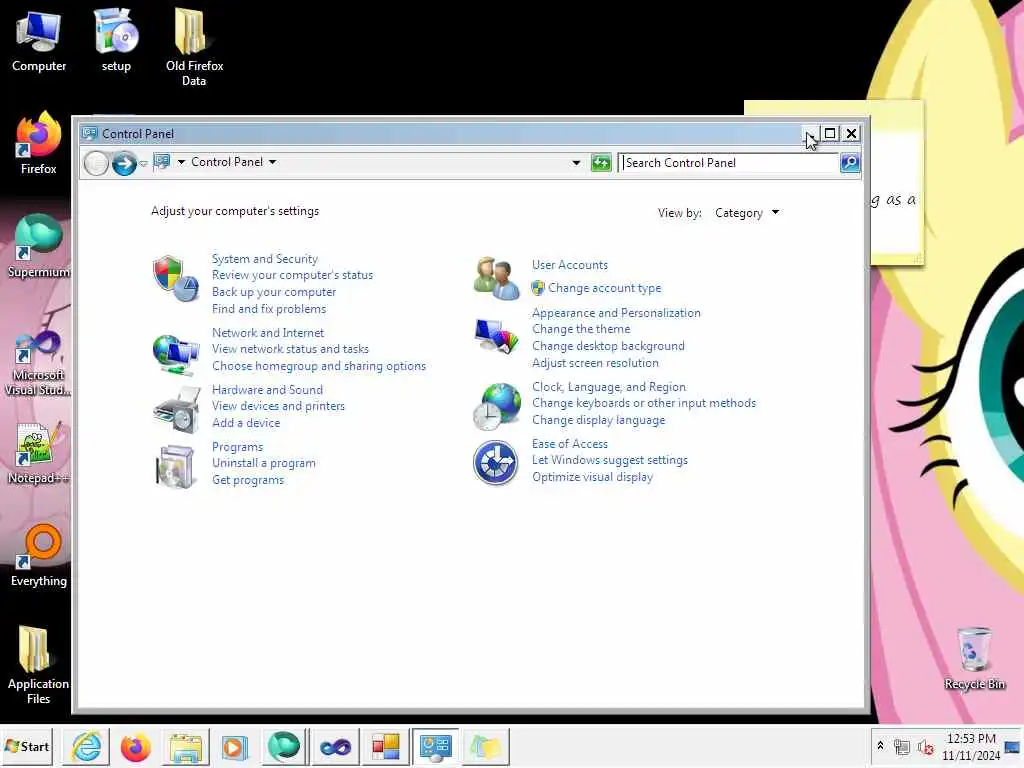Open the Ease of Access icon
This screenshot has width=1024, height=768.
point(496,462)
